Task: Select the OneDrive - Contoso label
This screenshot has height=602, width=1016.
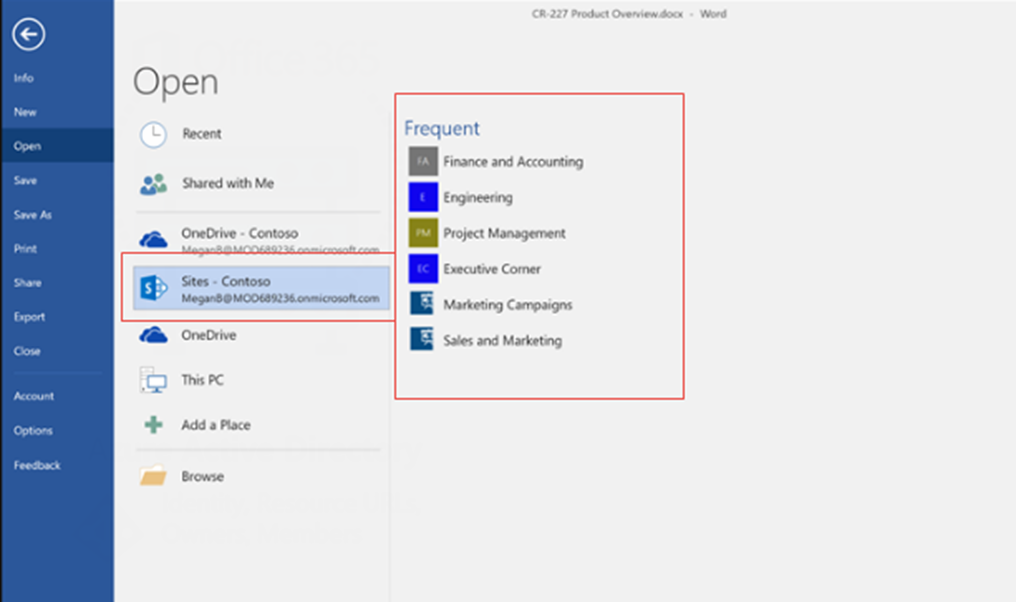Action: [x=240, y=233]
